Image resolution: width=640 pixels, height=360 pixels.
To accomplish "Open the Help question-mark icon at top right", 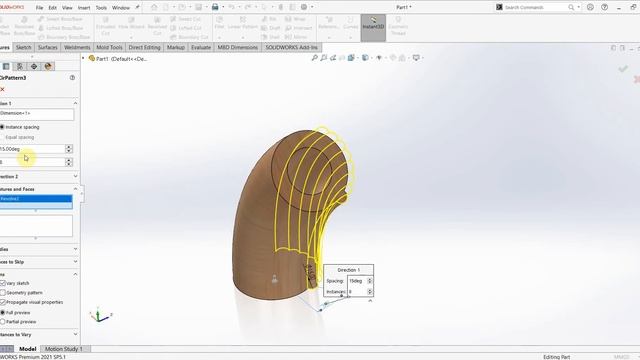I will pyautogui.click(x=604, y=7).
